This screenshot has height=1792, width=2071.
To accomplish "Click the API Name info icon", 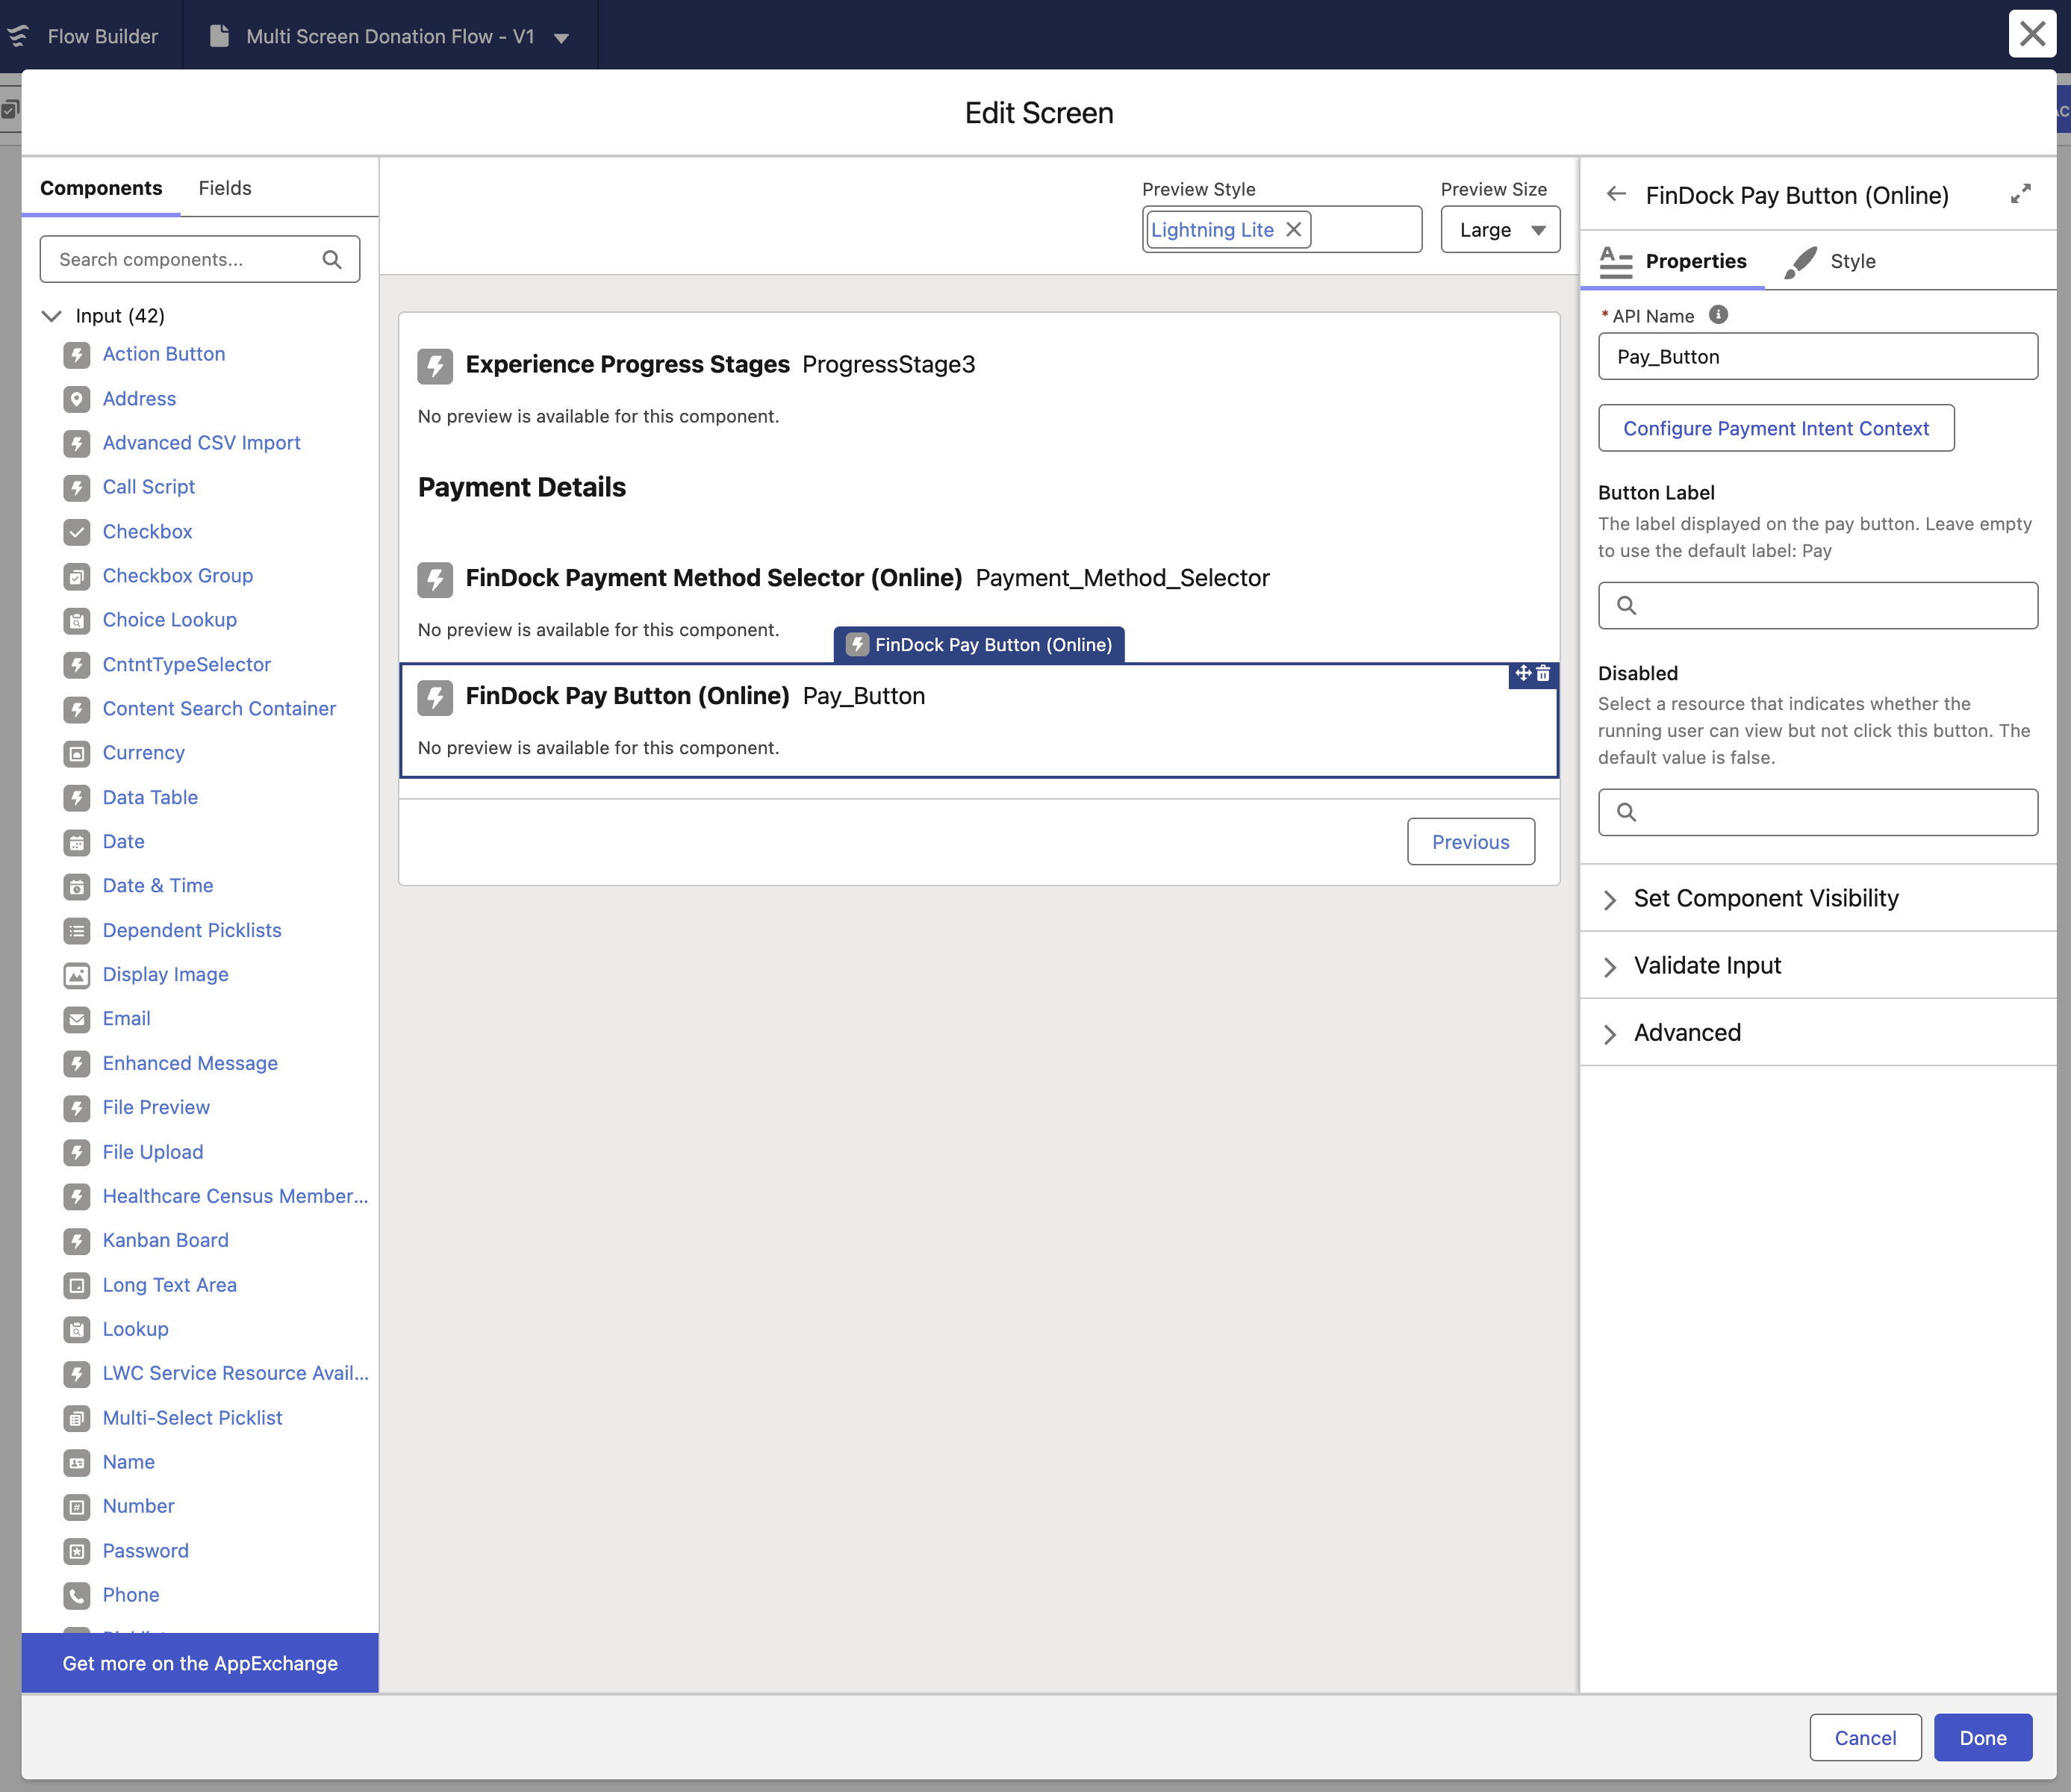I will pos(1718,315).
